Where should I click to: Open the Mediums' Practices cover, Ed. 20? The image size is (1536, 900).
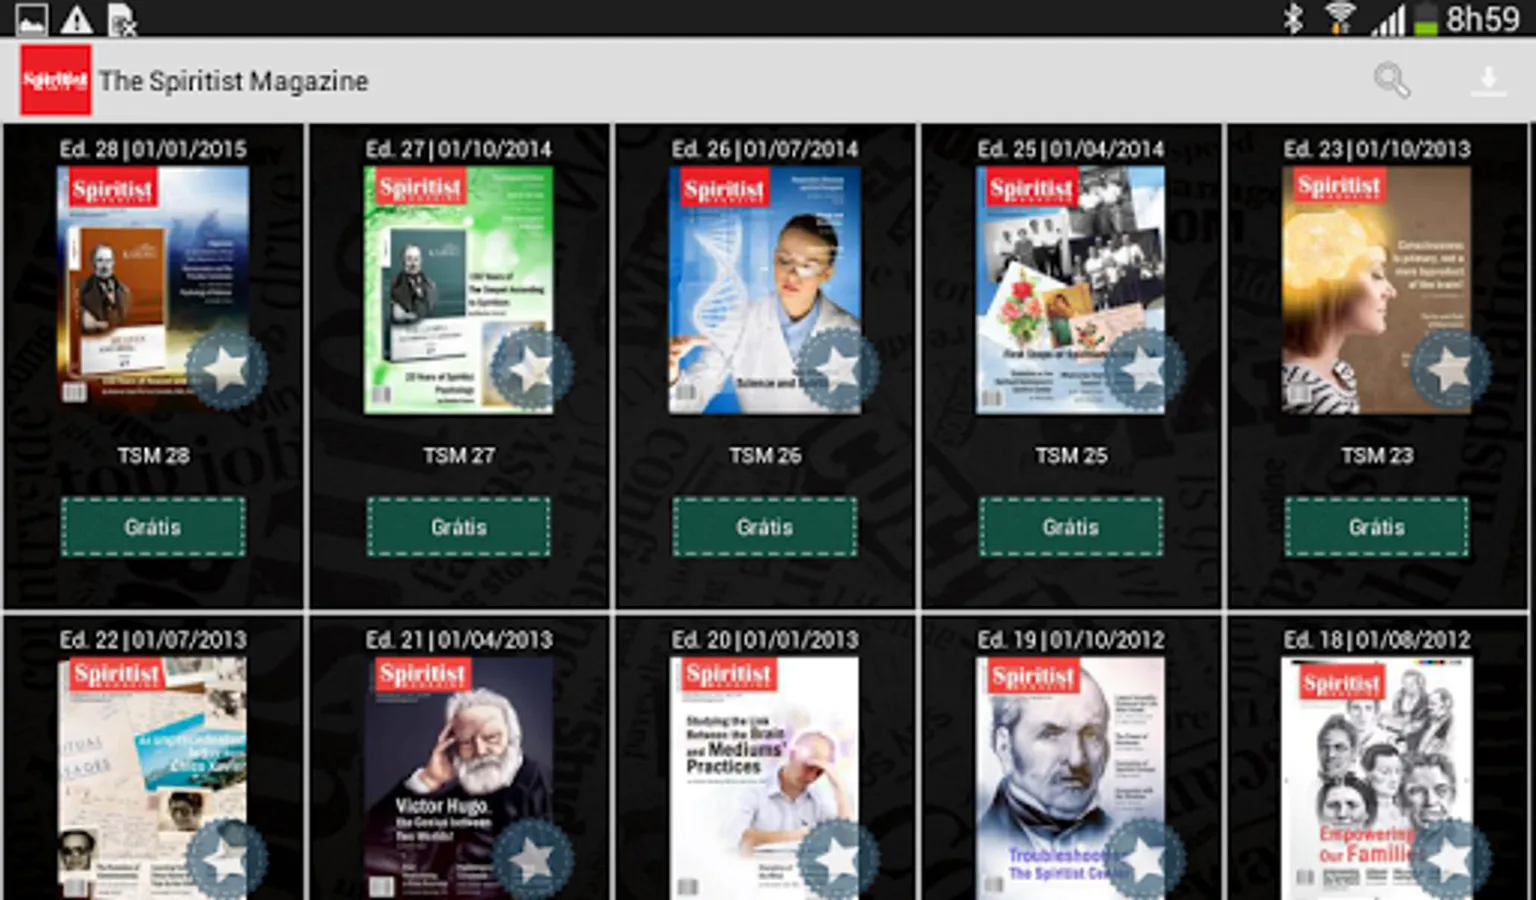tap(765, 778)
